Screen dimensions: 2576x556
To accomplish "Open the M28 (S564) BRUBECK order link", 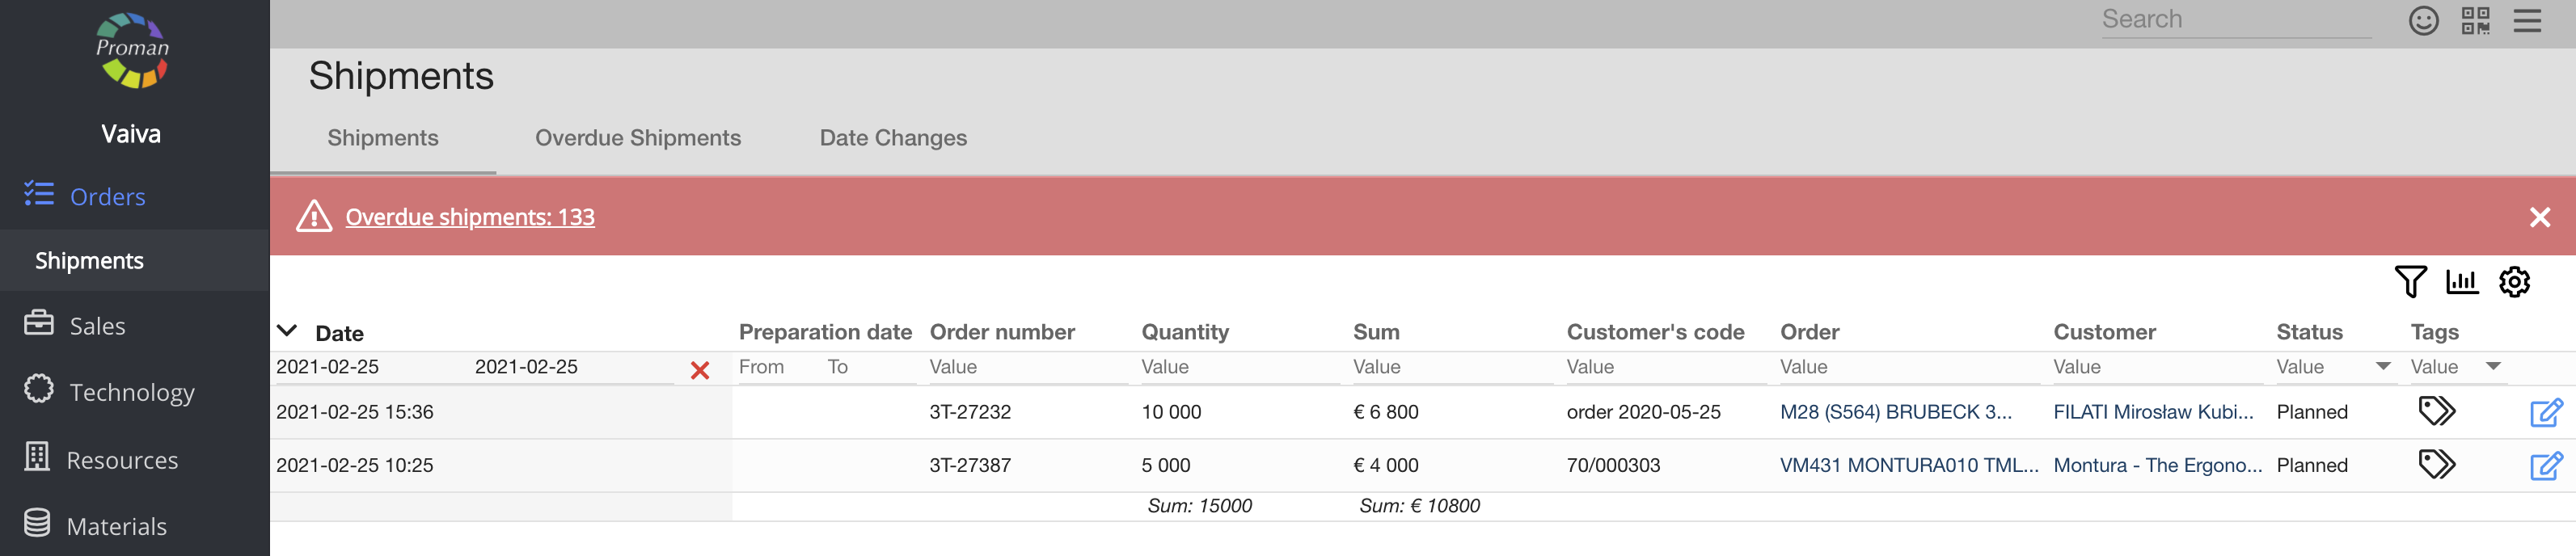I will (1895, 412).
